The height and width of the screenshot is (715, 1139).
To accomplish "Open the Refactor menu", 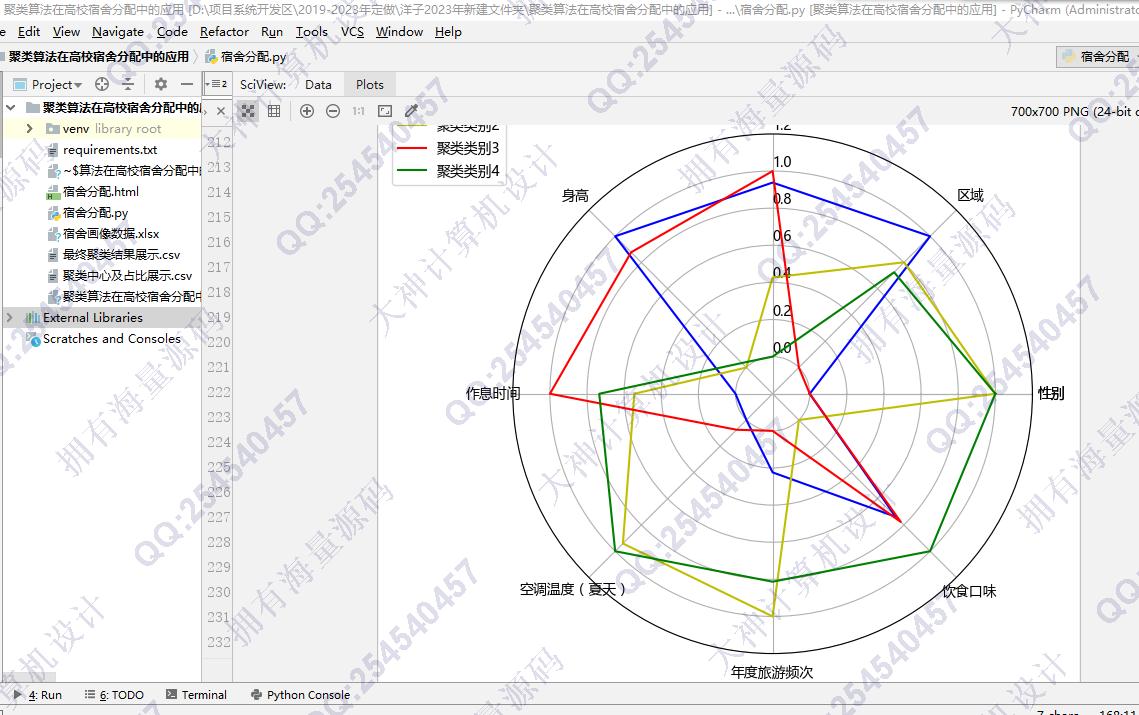I will (224, 32).
